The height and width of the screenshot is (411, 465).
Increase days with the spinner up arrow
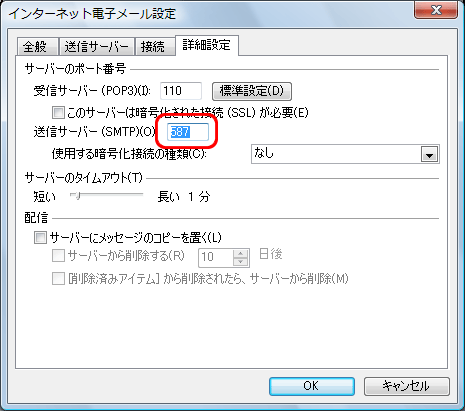(241, 253)
